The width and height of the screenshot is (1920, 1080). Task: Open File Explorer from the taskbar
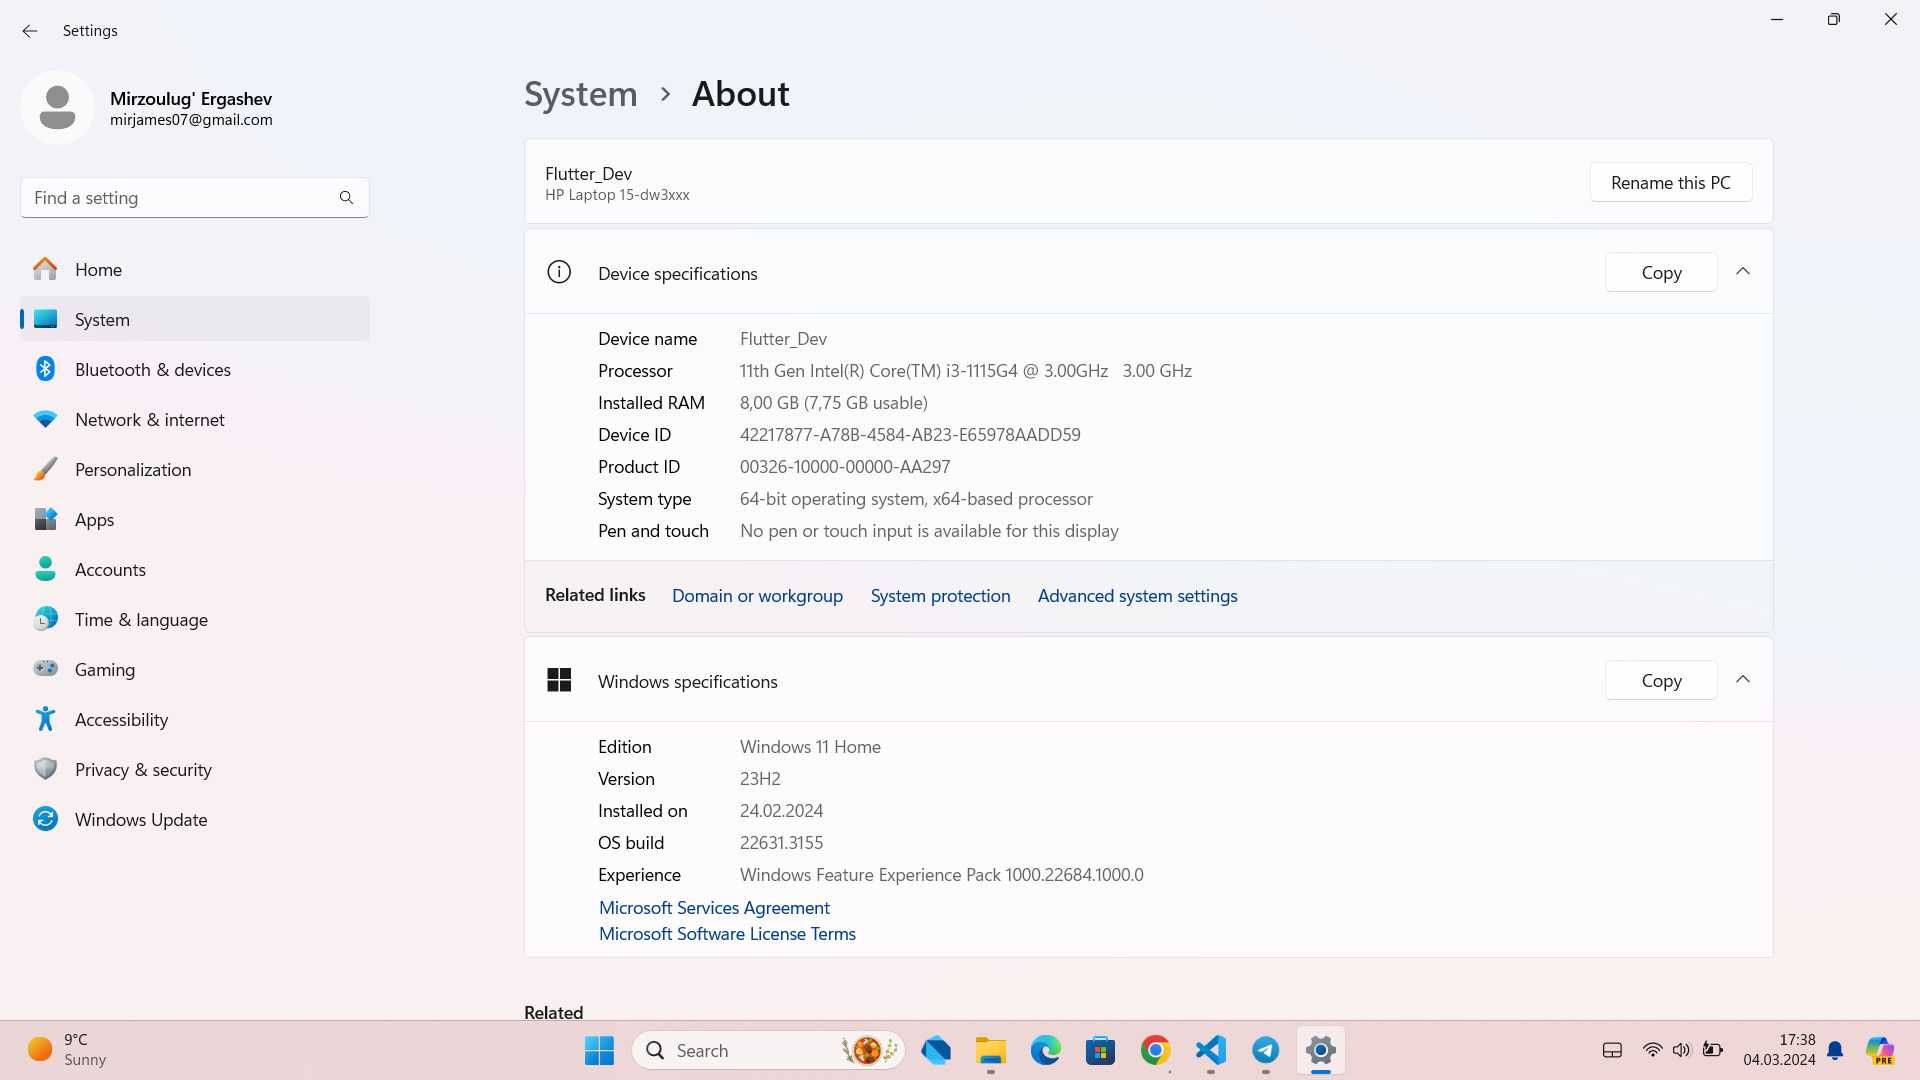click(990, 1050)
